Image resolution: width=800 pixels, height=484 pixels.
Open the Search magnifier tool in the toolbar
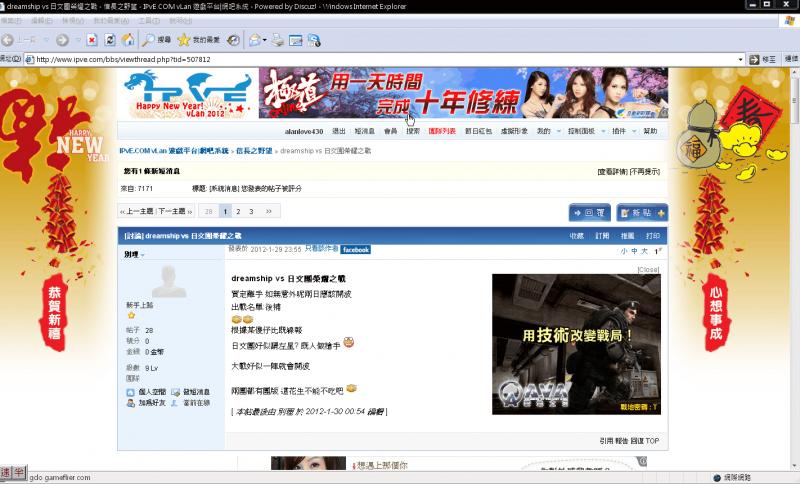pyautogui.click(x=157, y=40)
